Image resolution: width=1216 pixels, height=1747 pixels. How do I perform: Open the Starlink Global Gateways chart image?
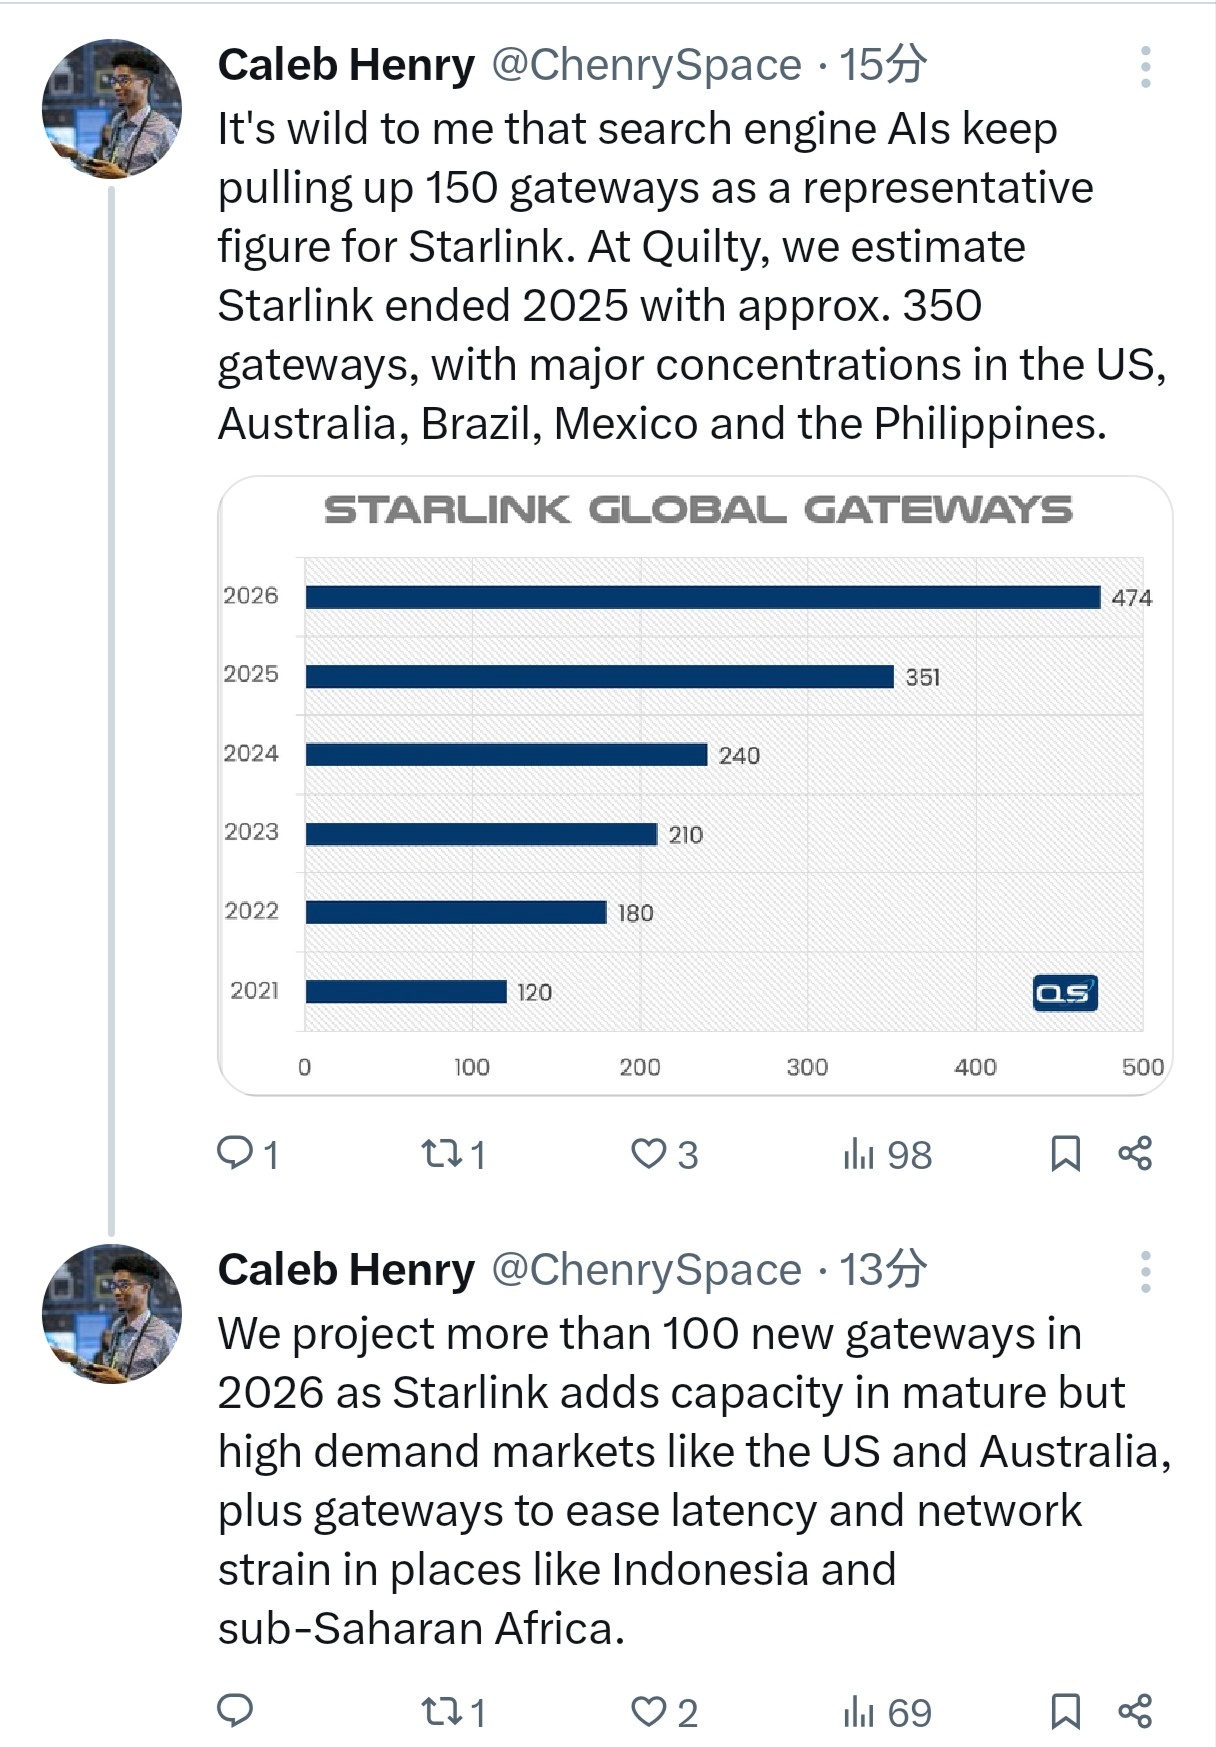(695, 785)
